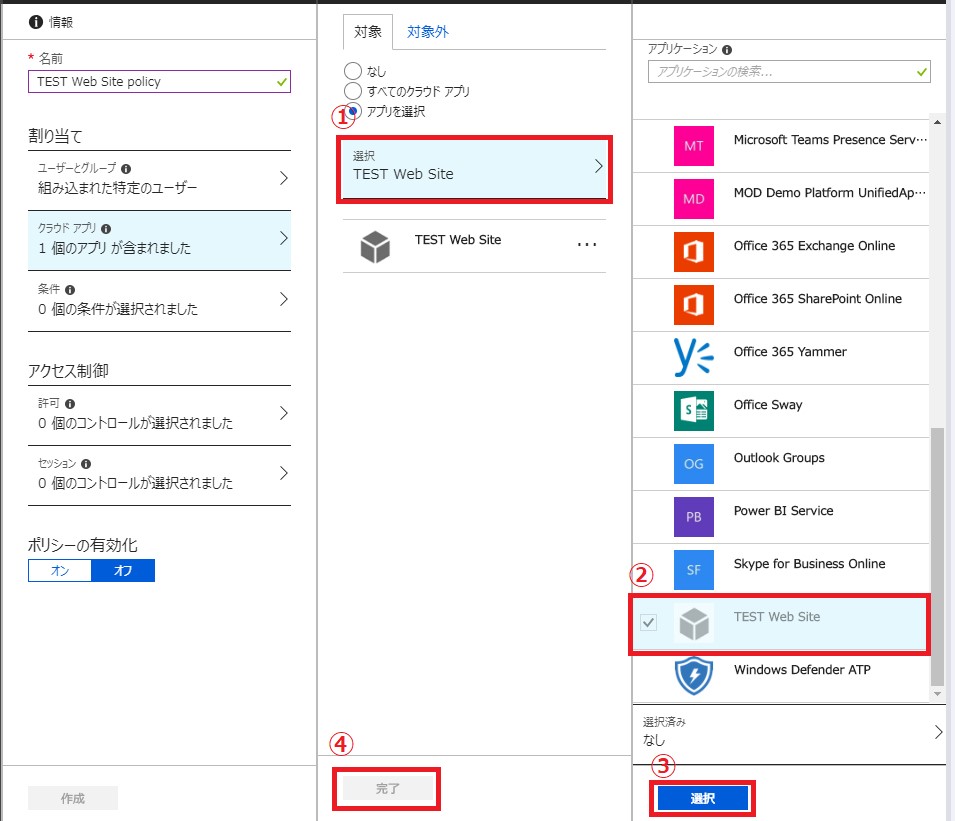
Task: Click the Office Sway icon
Action: 693,410
